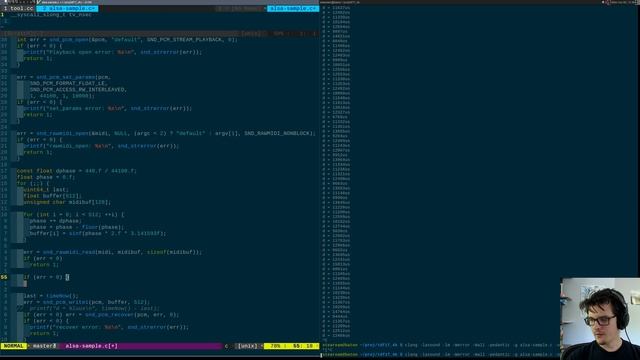
Task: Click the 55:10 line and column indicator
Action: click(302, 346)
